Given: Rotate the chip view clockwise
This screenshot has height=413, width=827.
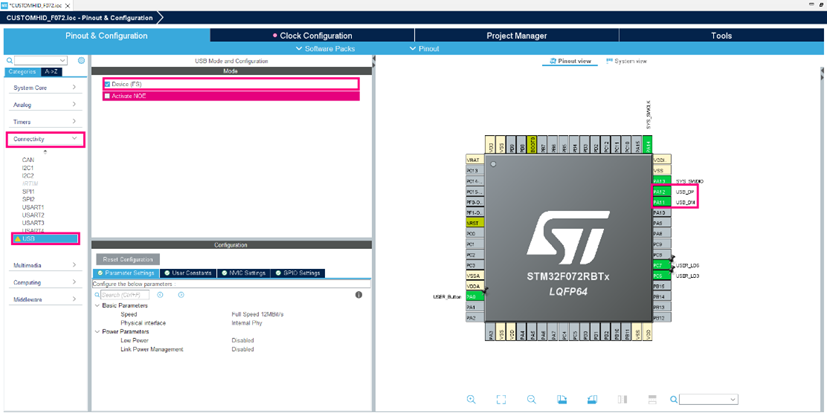Looking at the screenshot, I should pyautogui.click(x=562, y=399).
